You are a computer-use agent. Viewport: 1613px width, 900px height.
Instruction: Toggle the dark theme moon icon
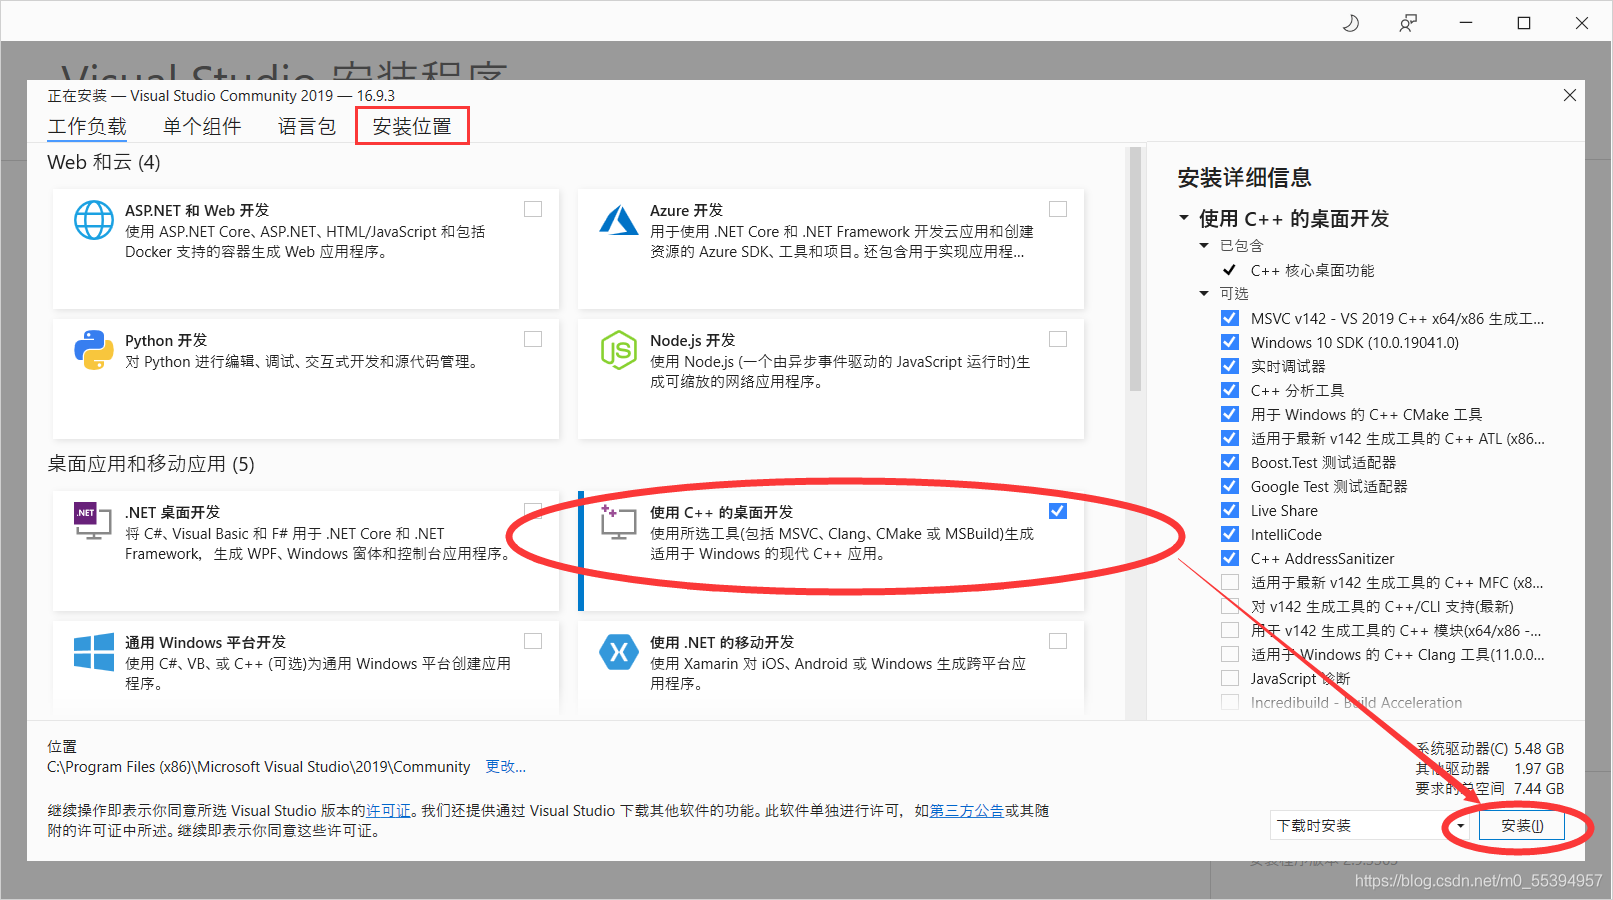coord(1351,23)
